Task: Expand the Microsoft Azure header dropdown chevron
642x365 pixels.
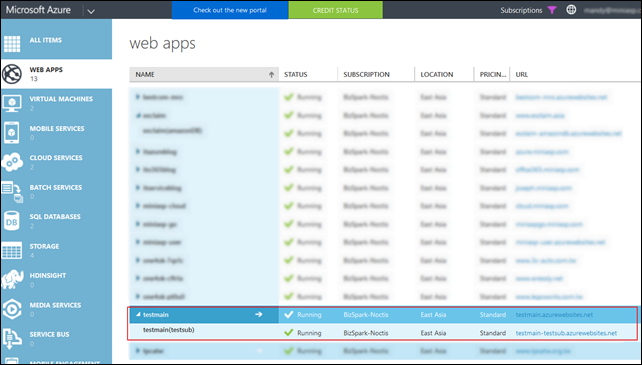Action: (x=91, y=11)
